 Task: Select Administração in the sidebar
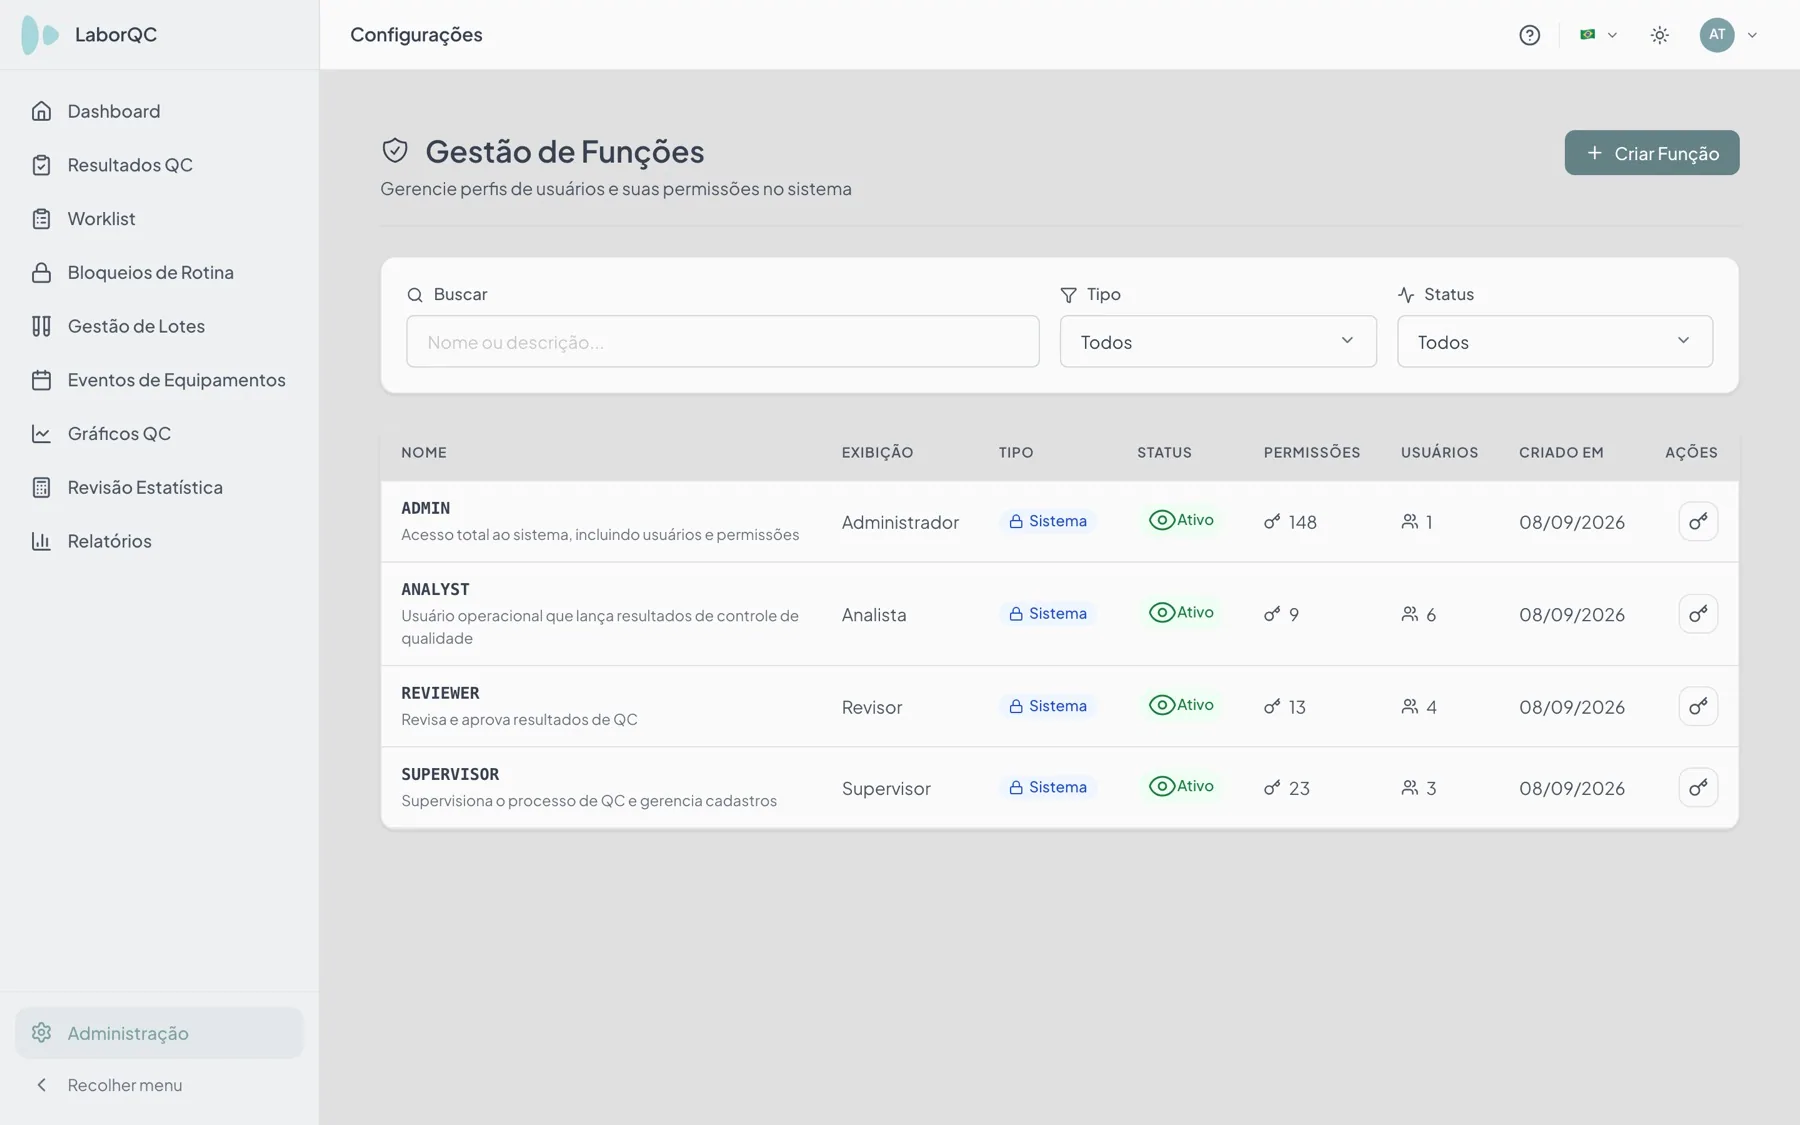coord(160,1033)
